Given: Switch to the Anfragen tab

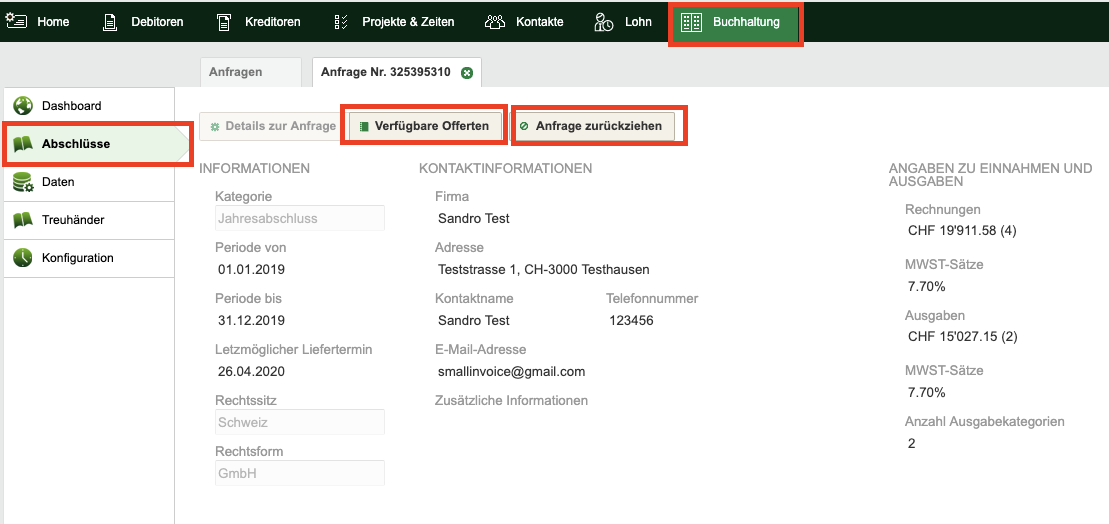Looking at the screenshot, I should [250, 72].
